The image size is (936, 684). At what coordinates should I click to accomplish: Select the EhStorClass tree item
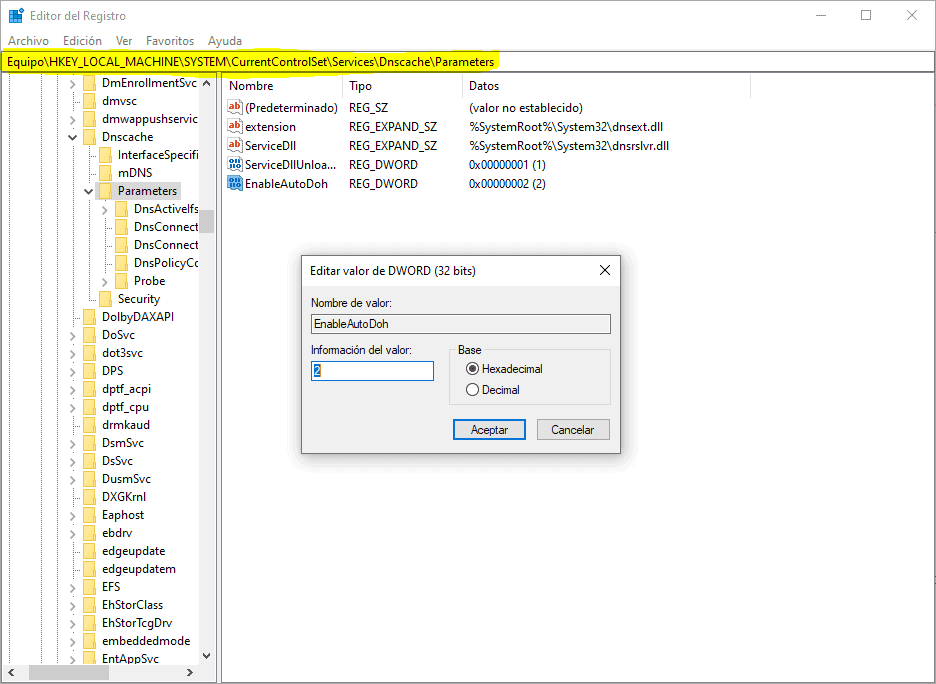coord(133,605)
